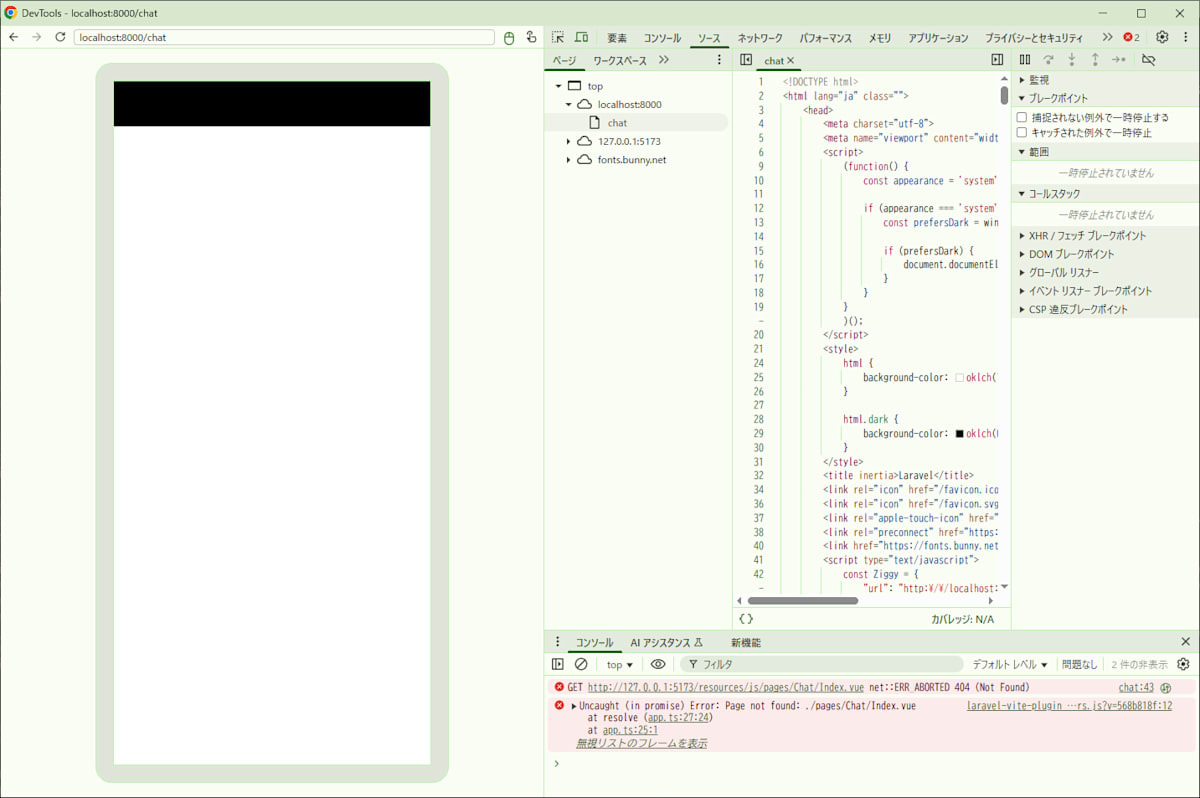The image size is (1200, 798).
Task: Click the app.ts:27:24 source link
Action: click(678, 718)
